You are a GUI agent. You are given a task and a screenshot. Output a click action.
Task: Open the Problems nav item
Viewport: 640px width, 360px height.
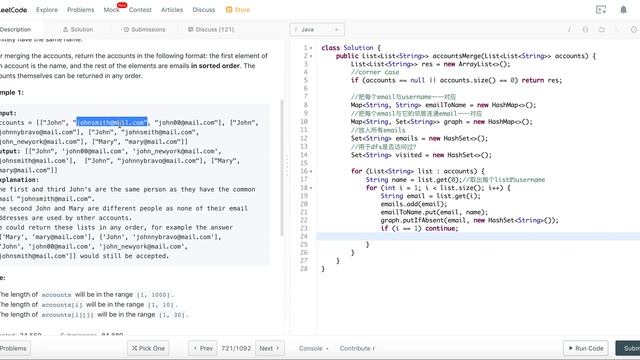tap(80, 10)
